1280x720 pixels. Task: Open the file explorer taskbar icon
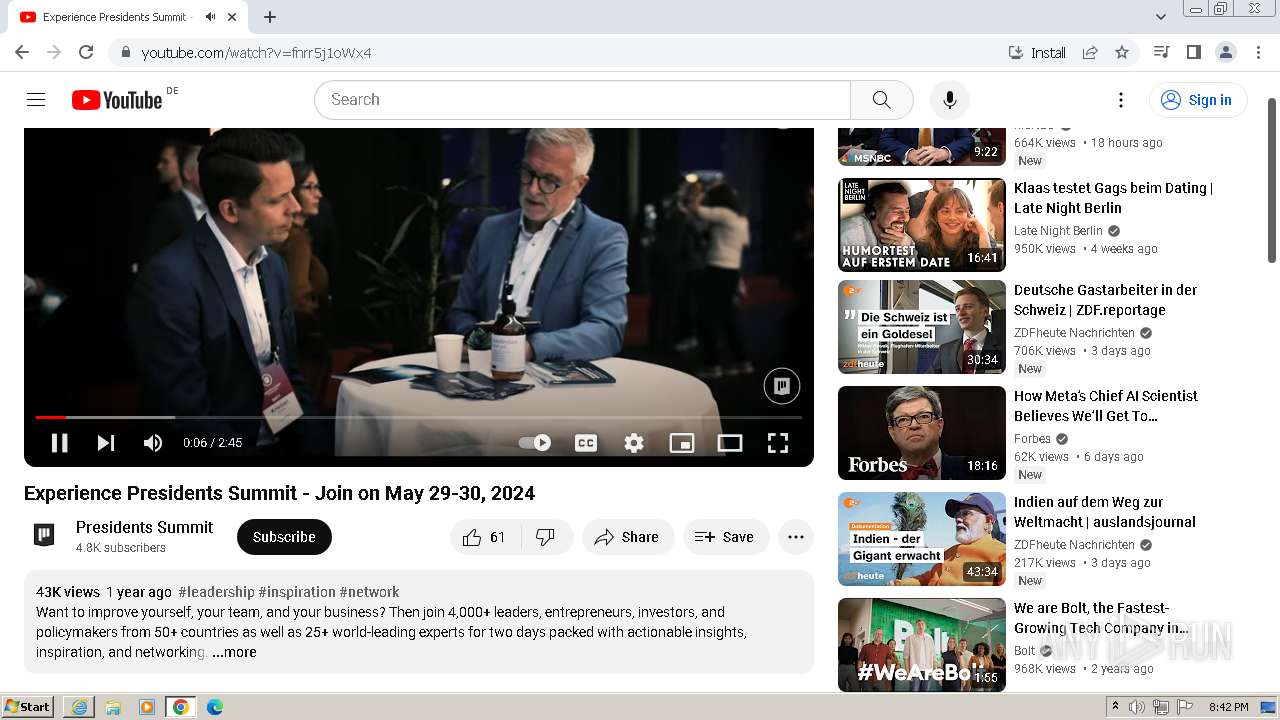click(113, 707)
